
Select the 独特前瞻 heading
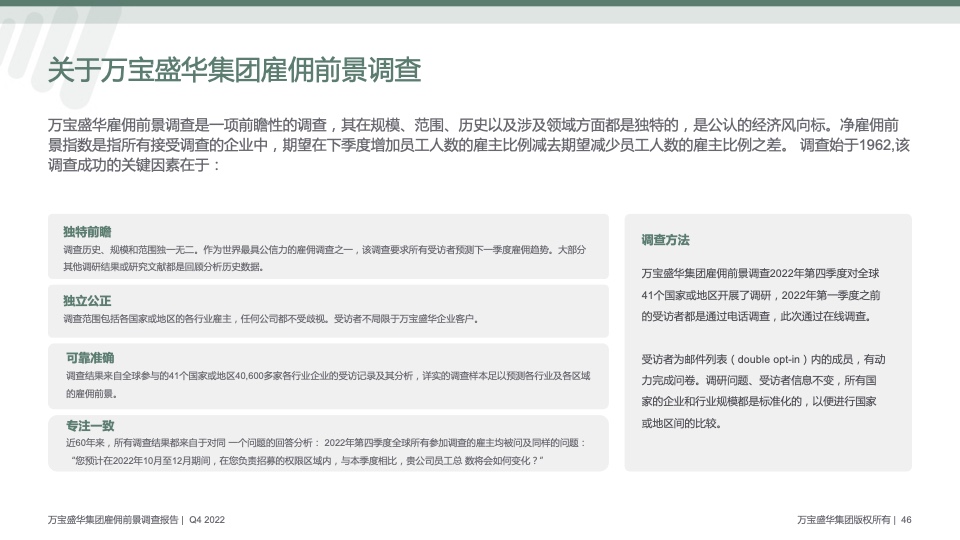click(x=87, y=231)
